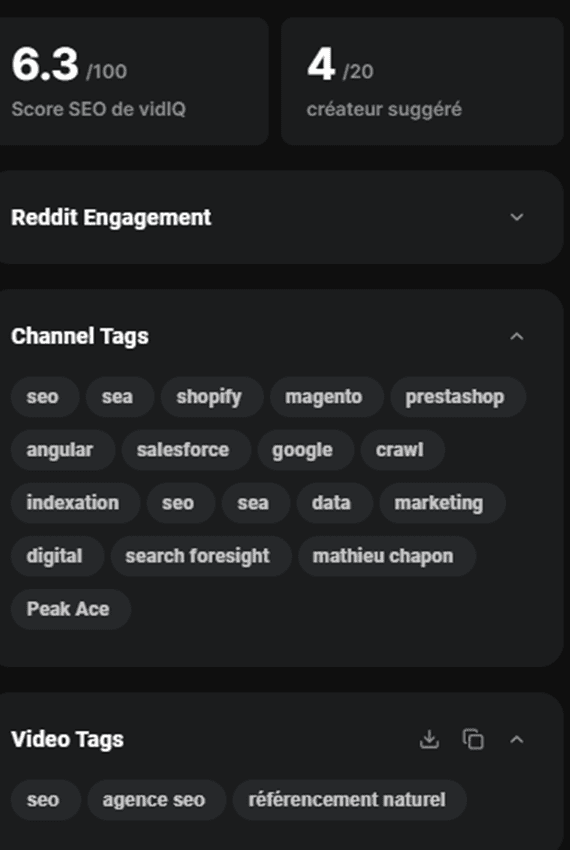Copy all video tags to clipboard

[x=473, y=739]
